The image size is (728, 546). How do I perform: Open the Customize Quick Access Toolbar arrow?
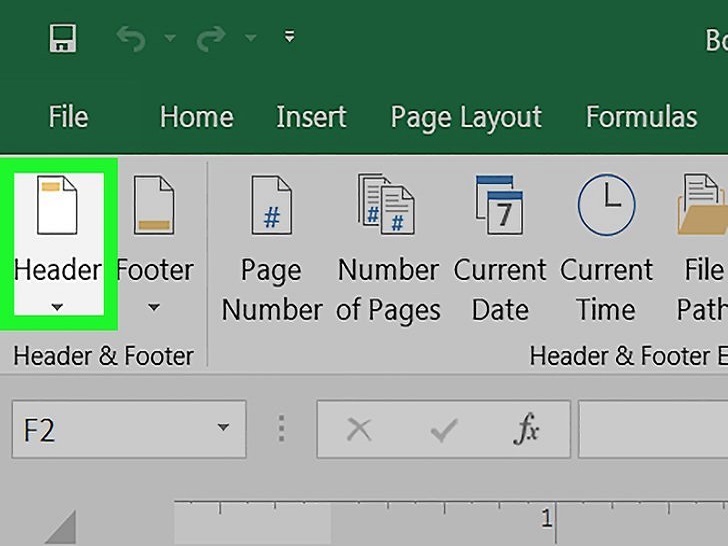click(x=290, y=37)
